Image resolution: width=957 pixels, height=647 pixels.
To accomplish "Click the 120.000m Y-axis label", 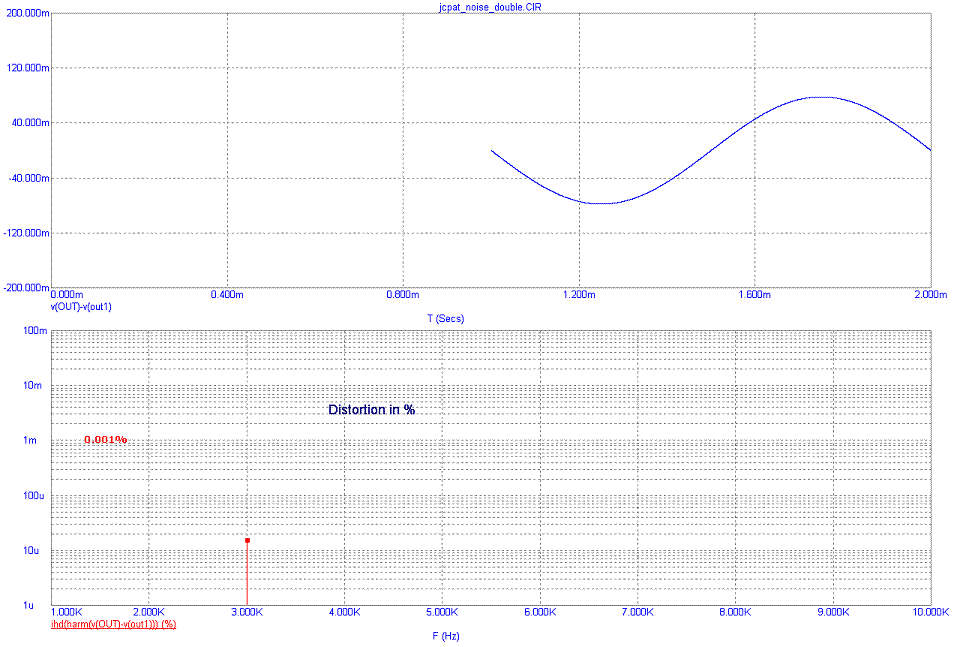I will point(28,68).
